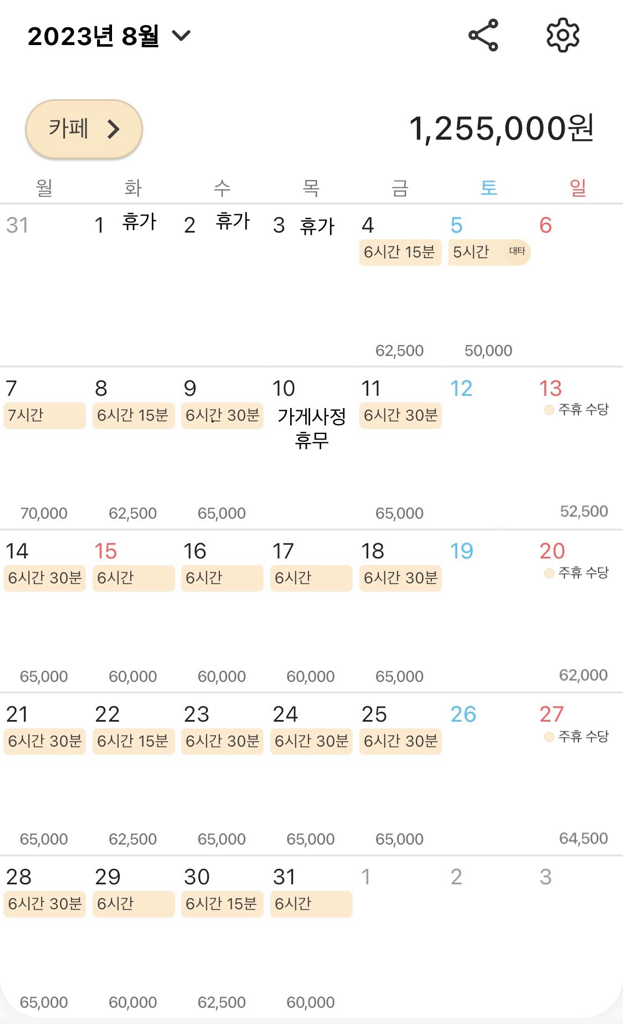Tap the 주휴 수당 marker on August 27

coord(577,736)
